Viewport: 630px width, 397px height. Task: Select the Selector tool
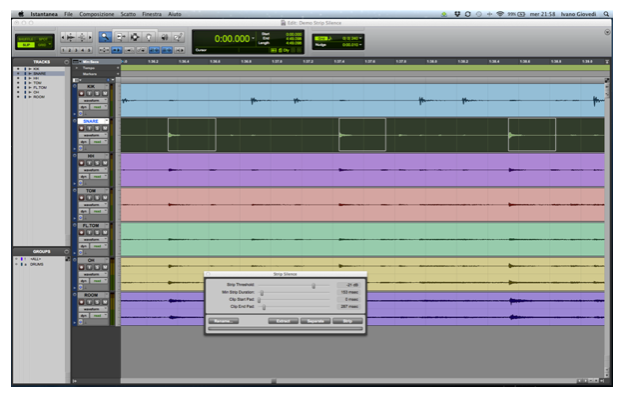[x=135, y=37]
